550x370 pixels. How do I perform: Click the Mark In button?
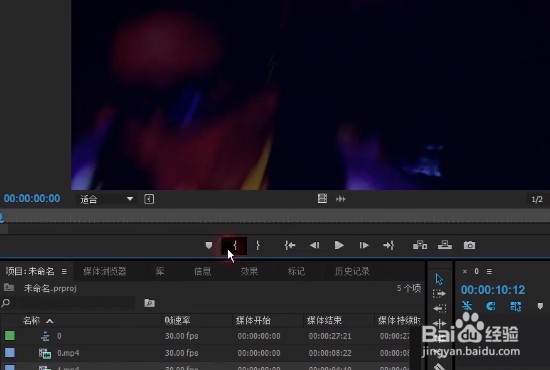pyautogui.click(x=235, y=245)
